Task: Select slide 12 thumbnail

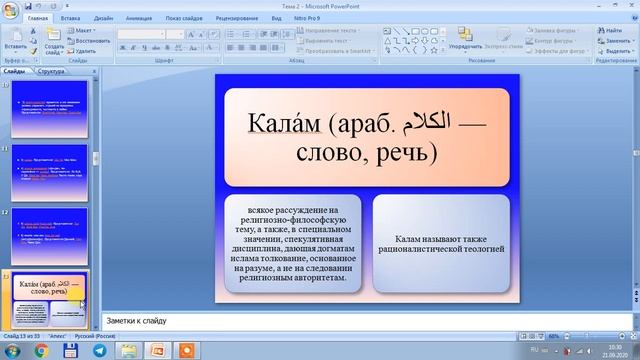Action: pos(49,236)
